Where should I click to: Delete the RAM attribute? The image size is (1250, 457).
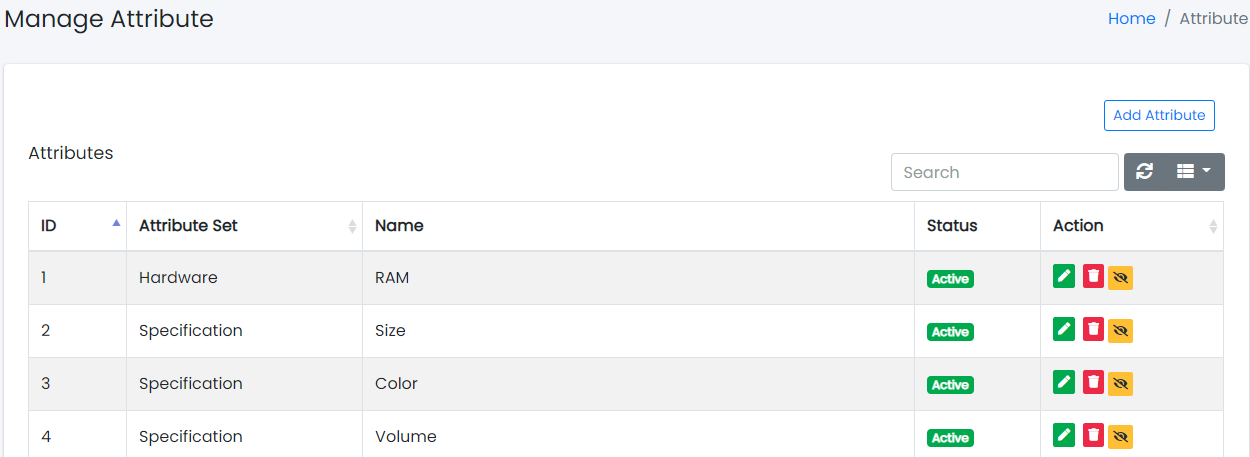(1093, 275)
